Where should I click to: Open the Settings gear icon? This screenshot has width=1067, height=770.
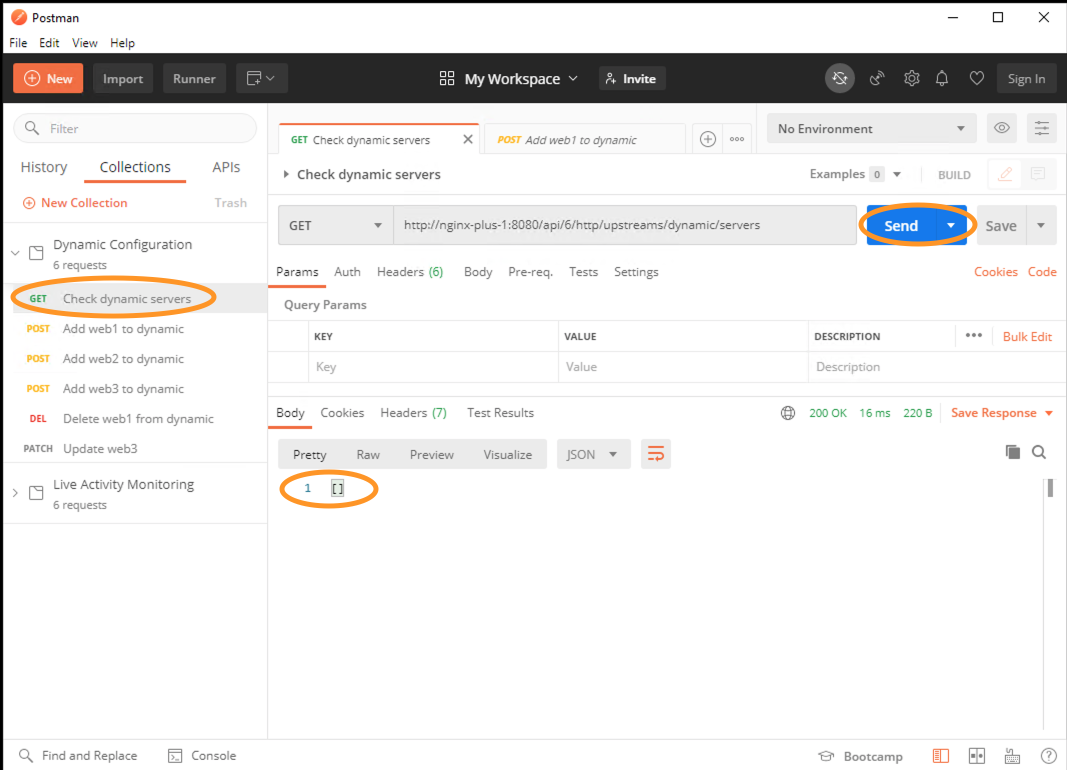911,78
